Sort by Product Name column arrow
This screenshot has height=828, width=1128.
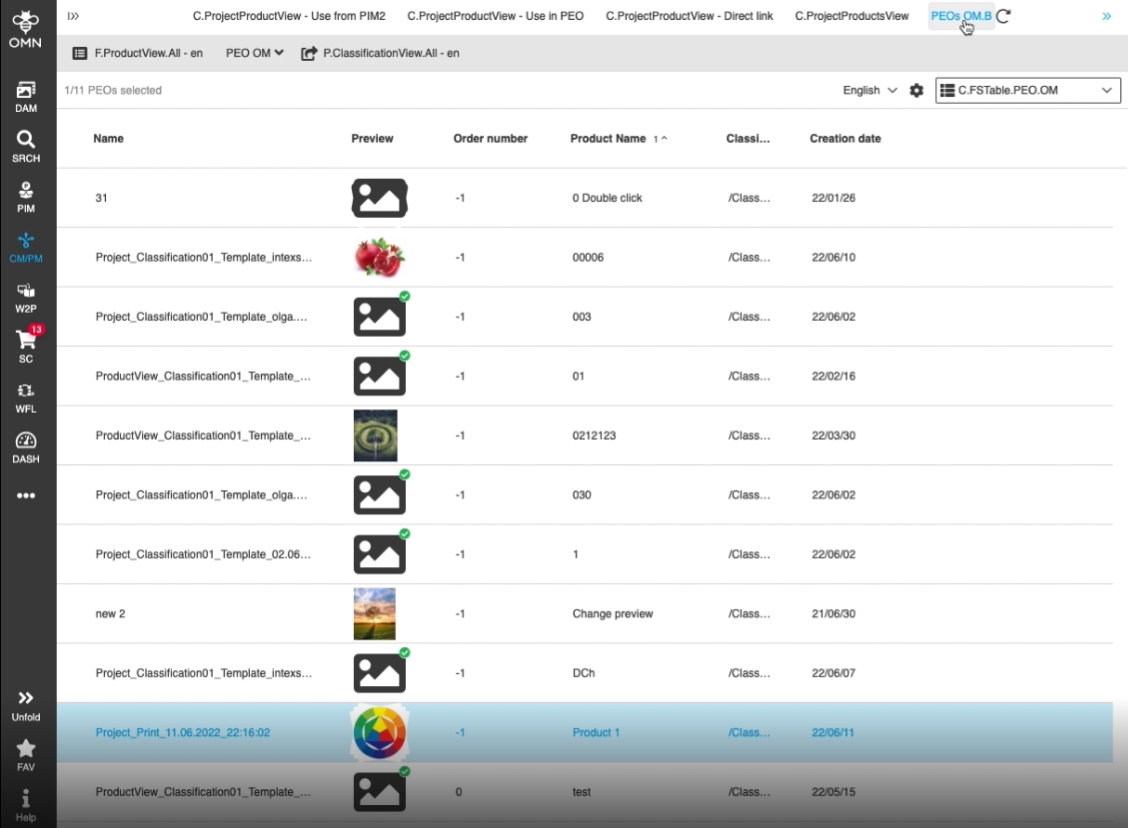pyautogui.click(x=660, y=139)
